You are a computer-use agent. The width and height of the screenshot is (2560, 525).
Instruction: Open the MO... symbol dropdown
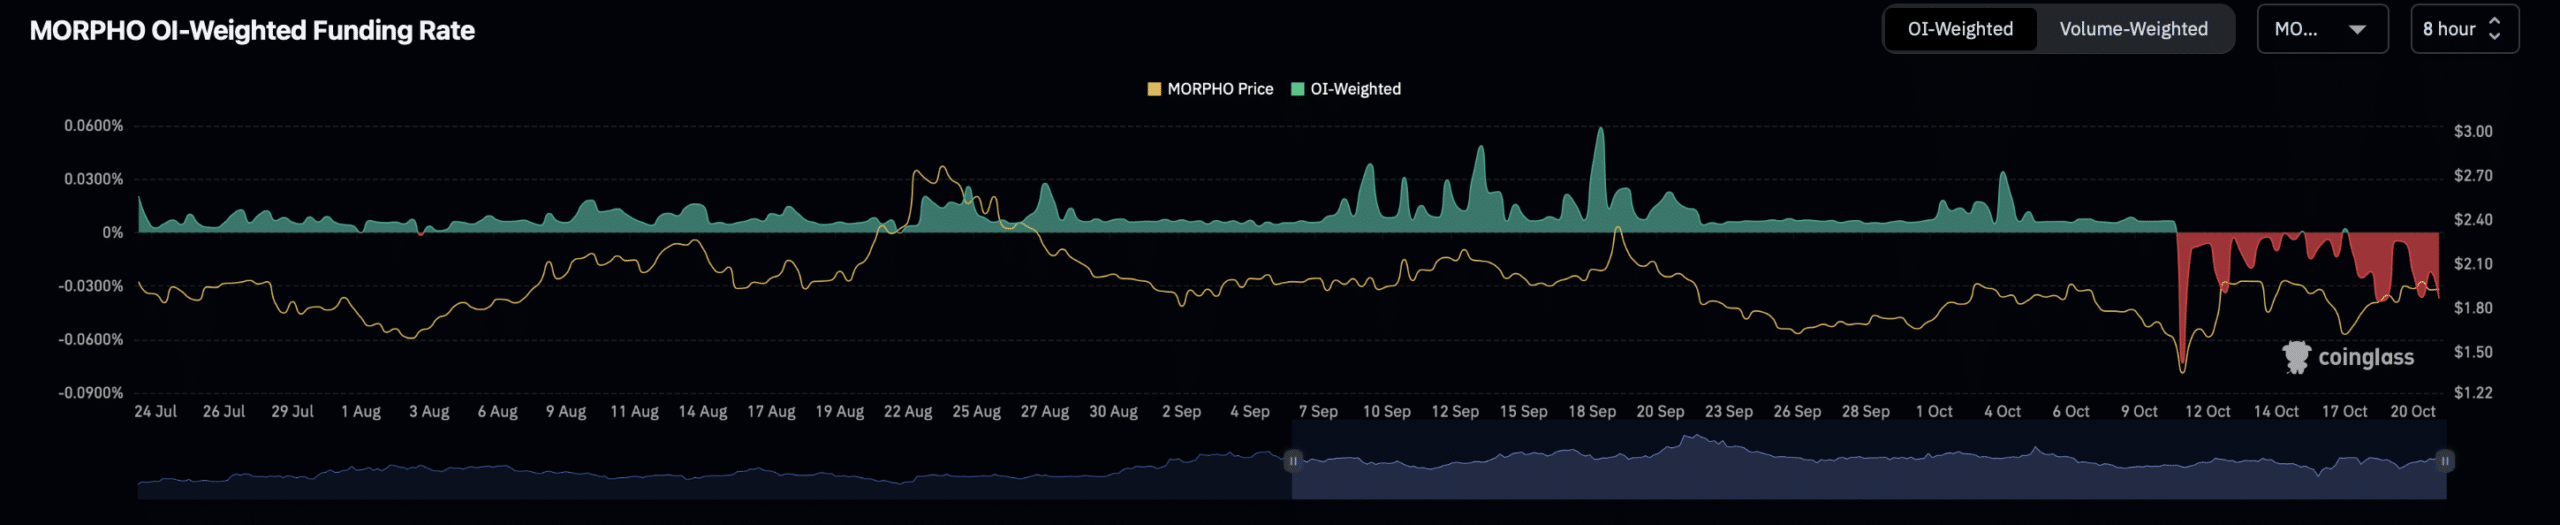[x=2321, y=29]
